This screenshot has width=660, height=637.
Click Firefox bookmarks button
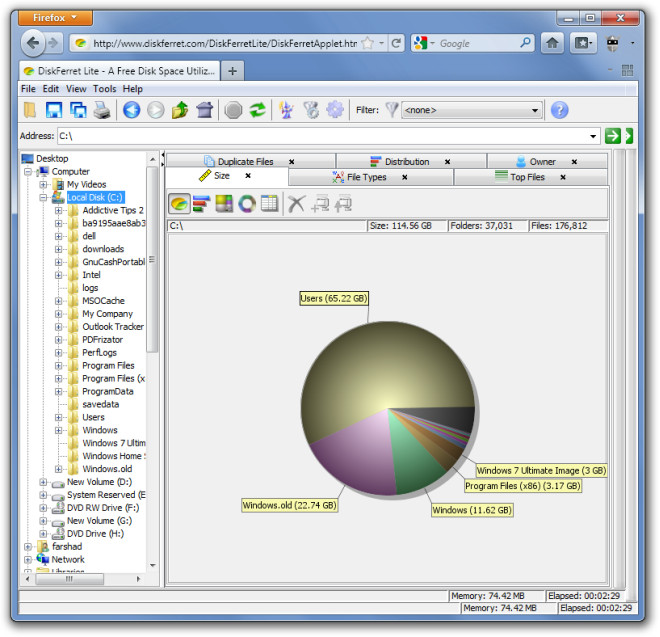[x=583, y=43]
